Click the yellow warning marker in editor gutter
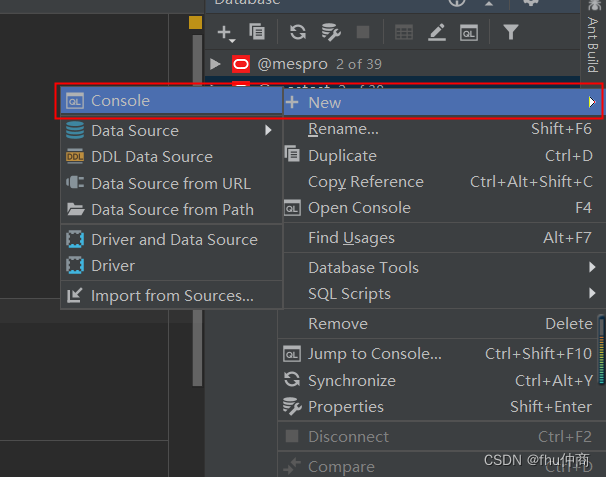Screen dimensions: 606x477 (196, 23)
